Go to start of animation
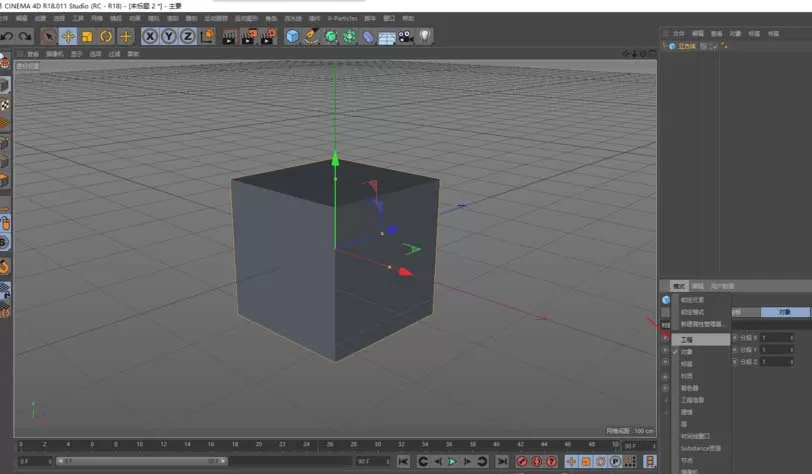This screenshot has height=474, width=812. click(x=403, y=461)
